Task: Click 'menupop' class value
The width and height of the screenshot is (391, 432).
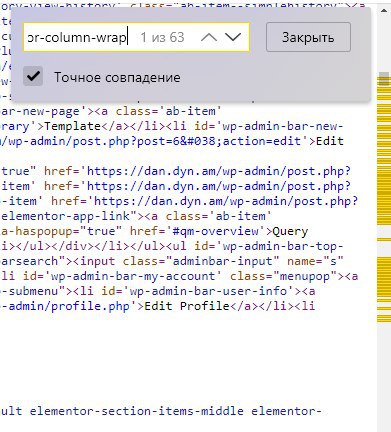Action: (305, 276)
